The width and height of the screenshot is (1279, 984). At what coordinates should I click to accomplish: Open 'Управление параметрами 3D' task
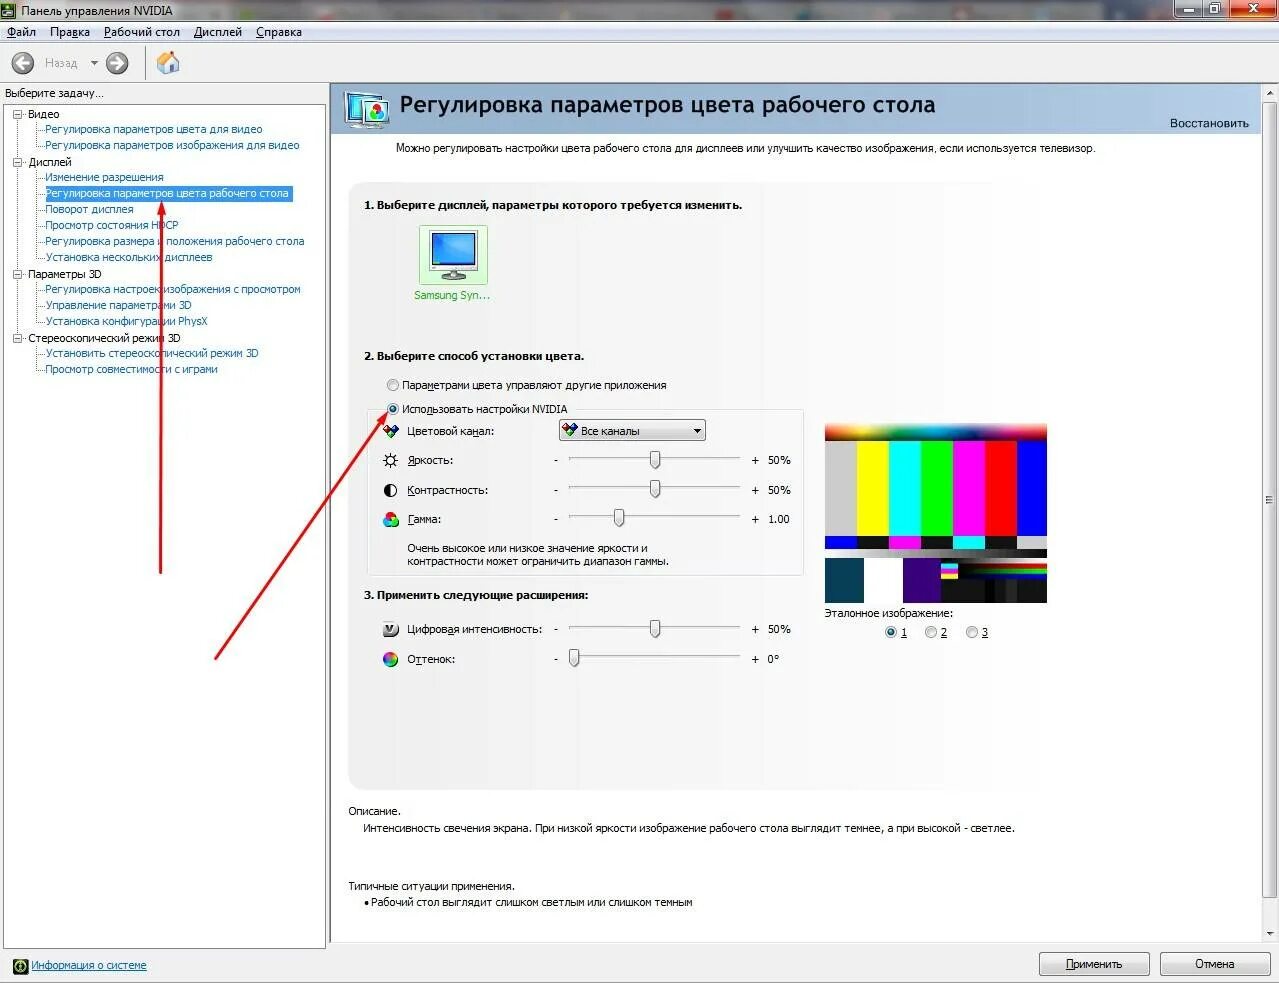pyautogui.click(x=118, y=306)
